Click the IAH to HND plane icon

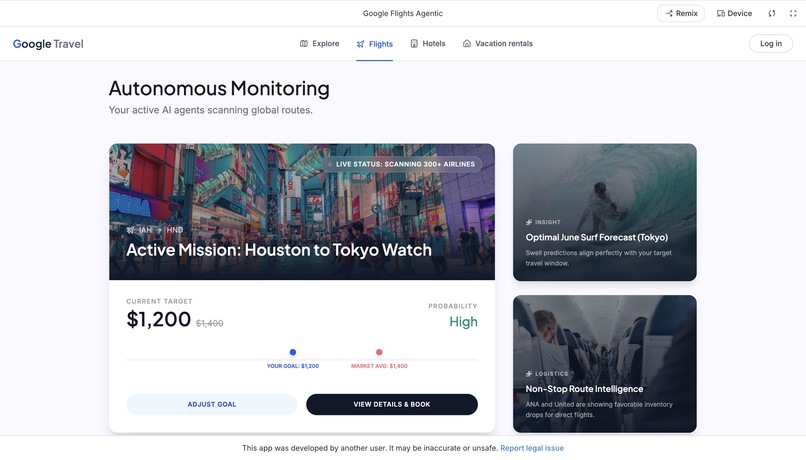point(131,230)
